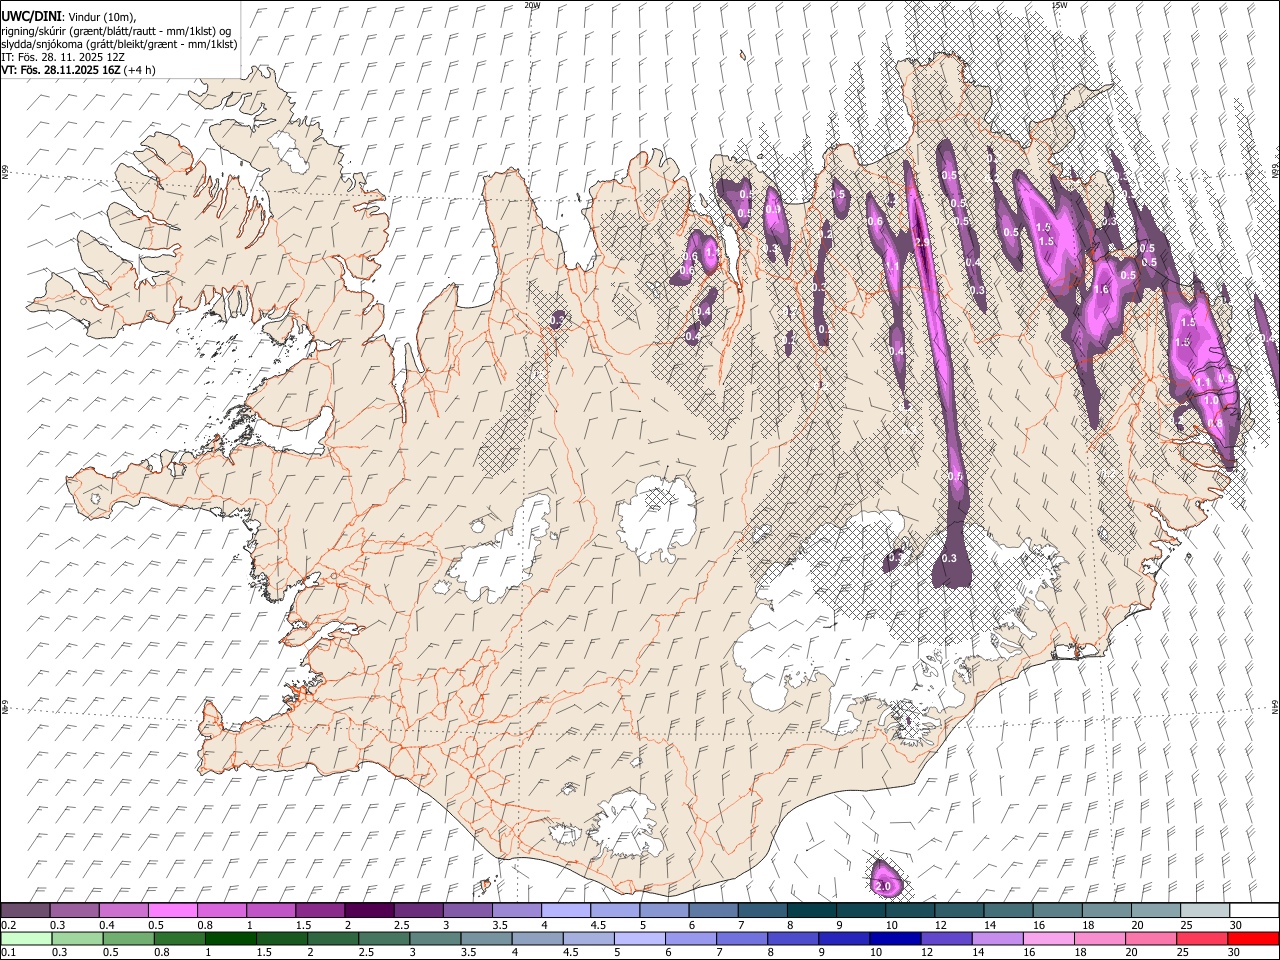Pick the snow legend swatch labeled 1.5
This screenshot has width=1280, height=960.
tap(319, 911)
